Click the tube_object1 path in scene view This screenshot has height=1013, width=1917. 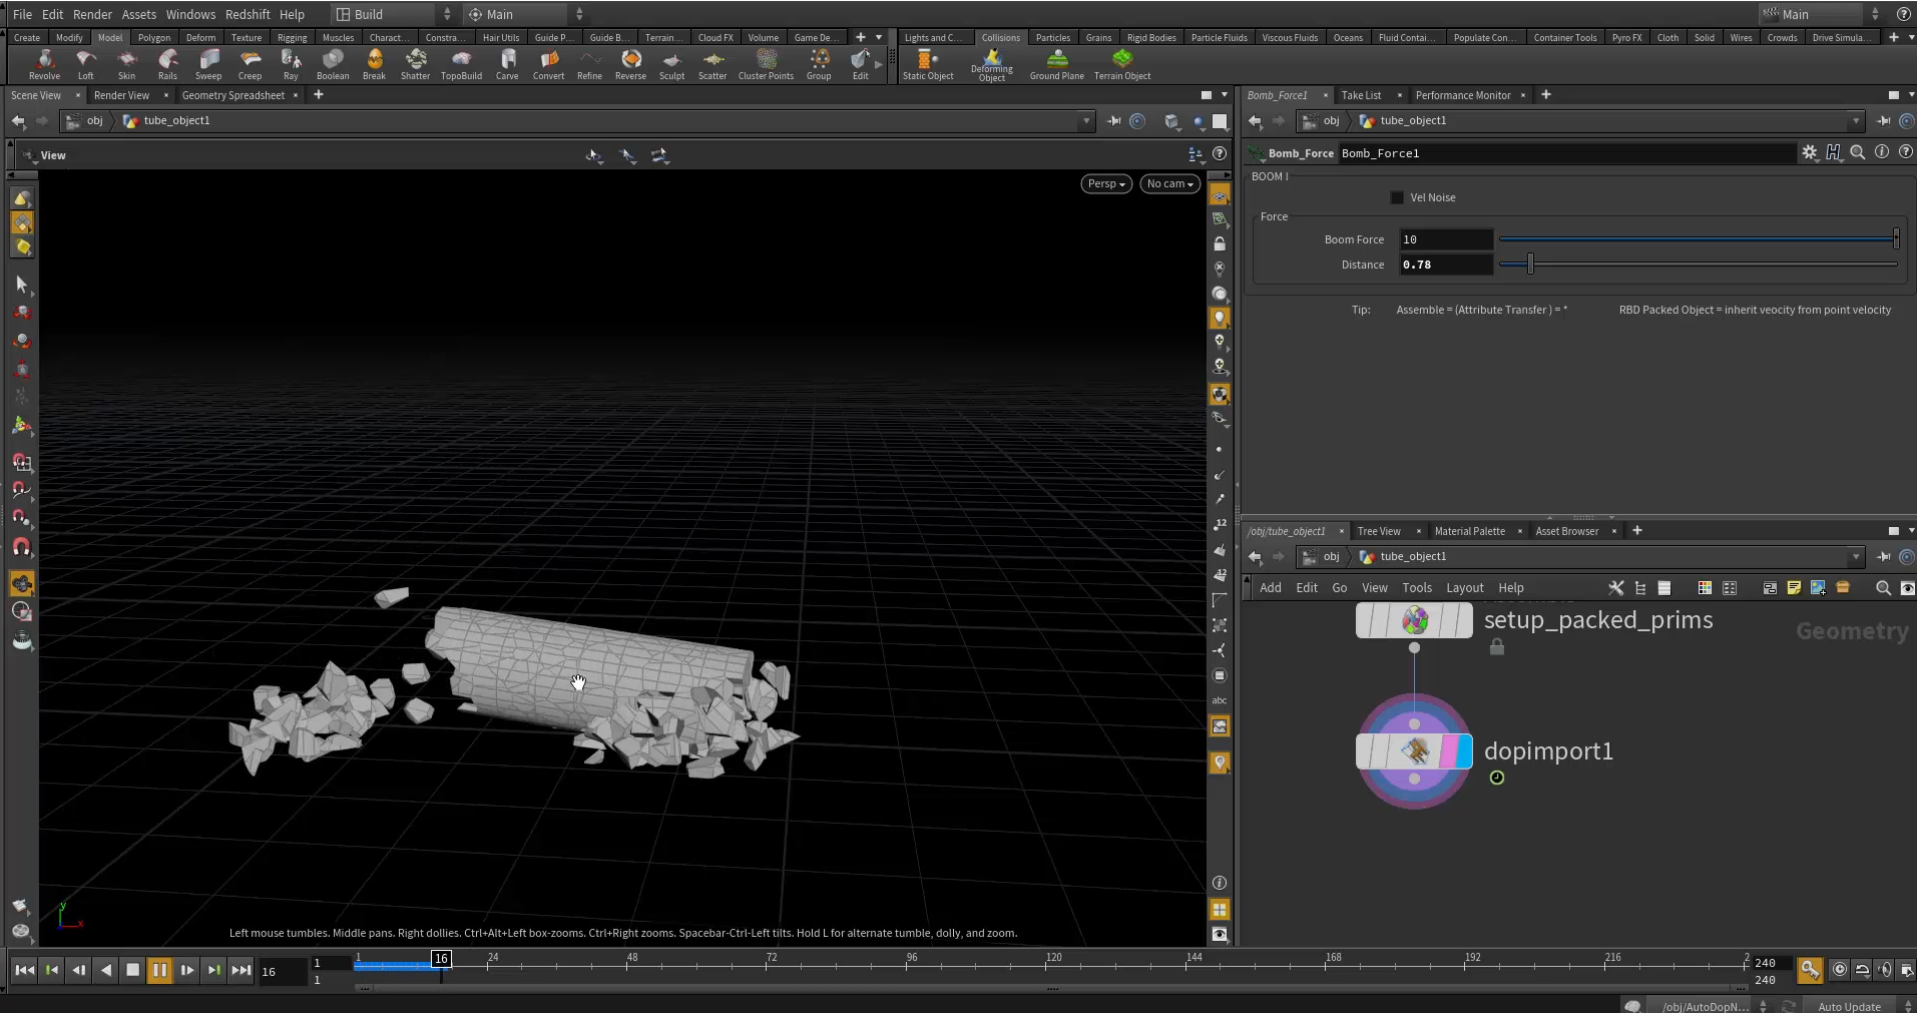pos(176,121)
